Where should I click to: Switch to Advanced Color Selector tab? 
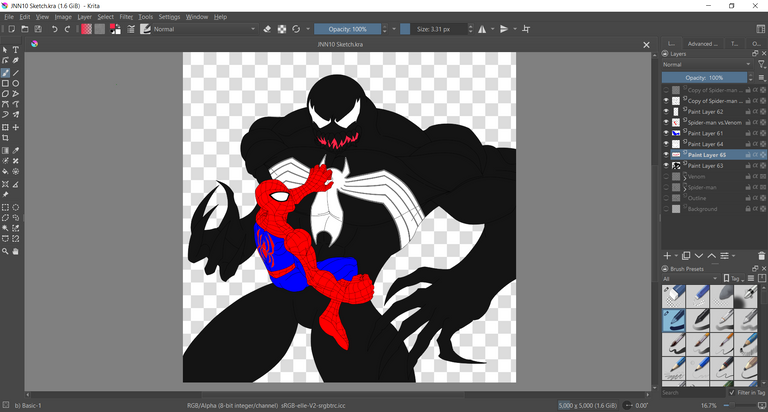click(702, 44)
